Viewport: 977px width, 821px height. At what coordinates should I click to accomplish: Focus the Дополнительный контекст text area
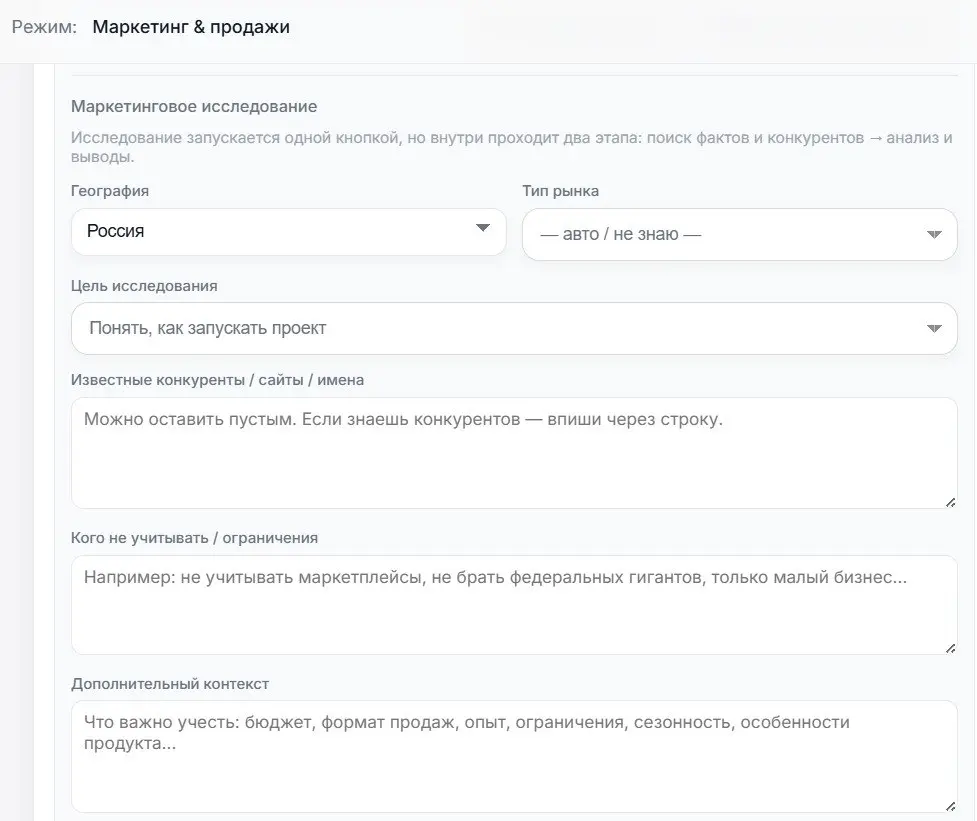tap(514, 756)
